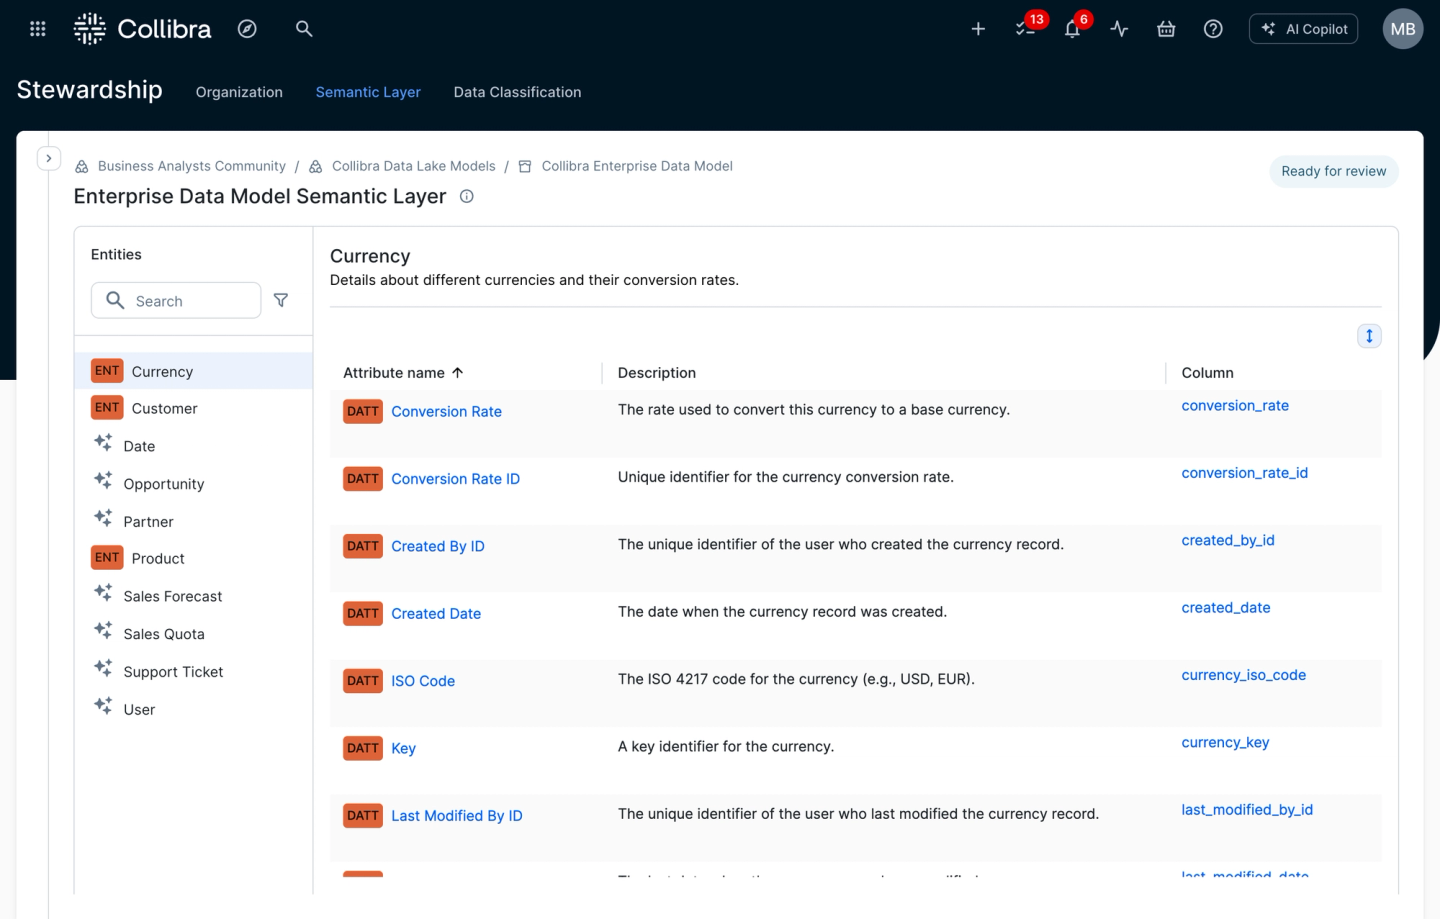Click info icon beside page title
This screenshot has height=919, width=1440.
click(466, 197)
